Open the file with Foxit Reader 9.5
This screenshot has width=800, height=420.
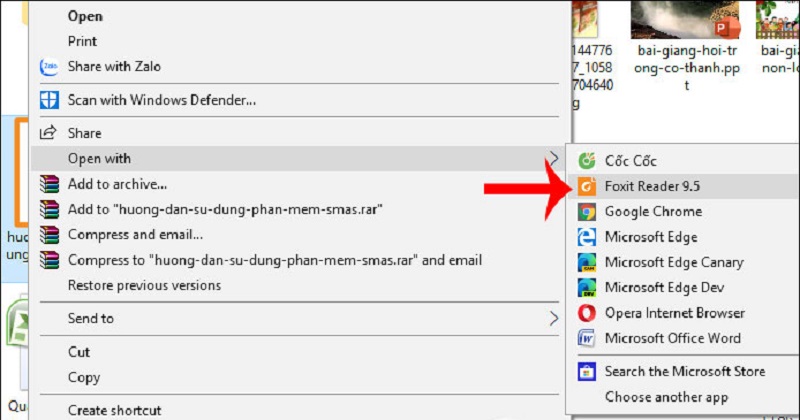683,186
